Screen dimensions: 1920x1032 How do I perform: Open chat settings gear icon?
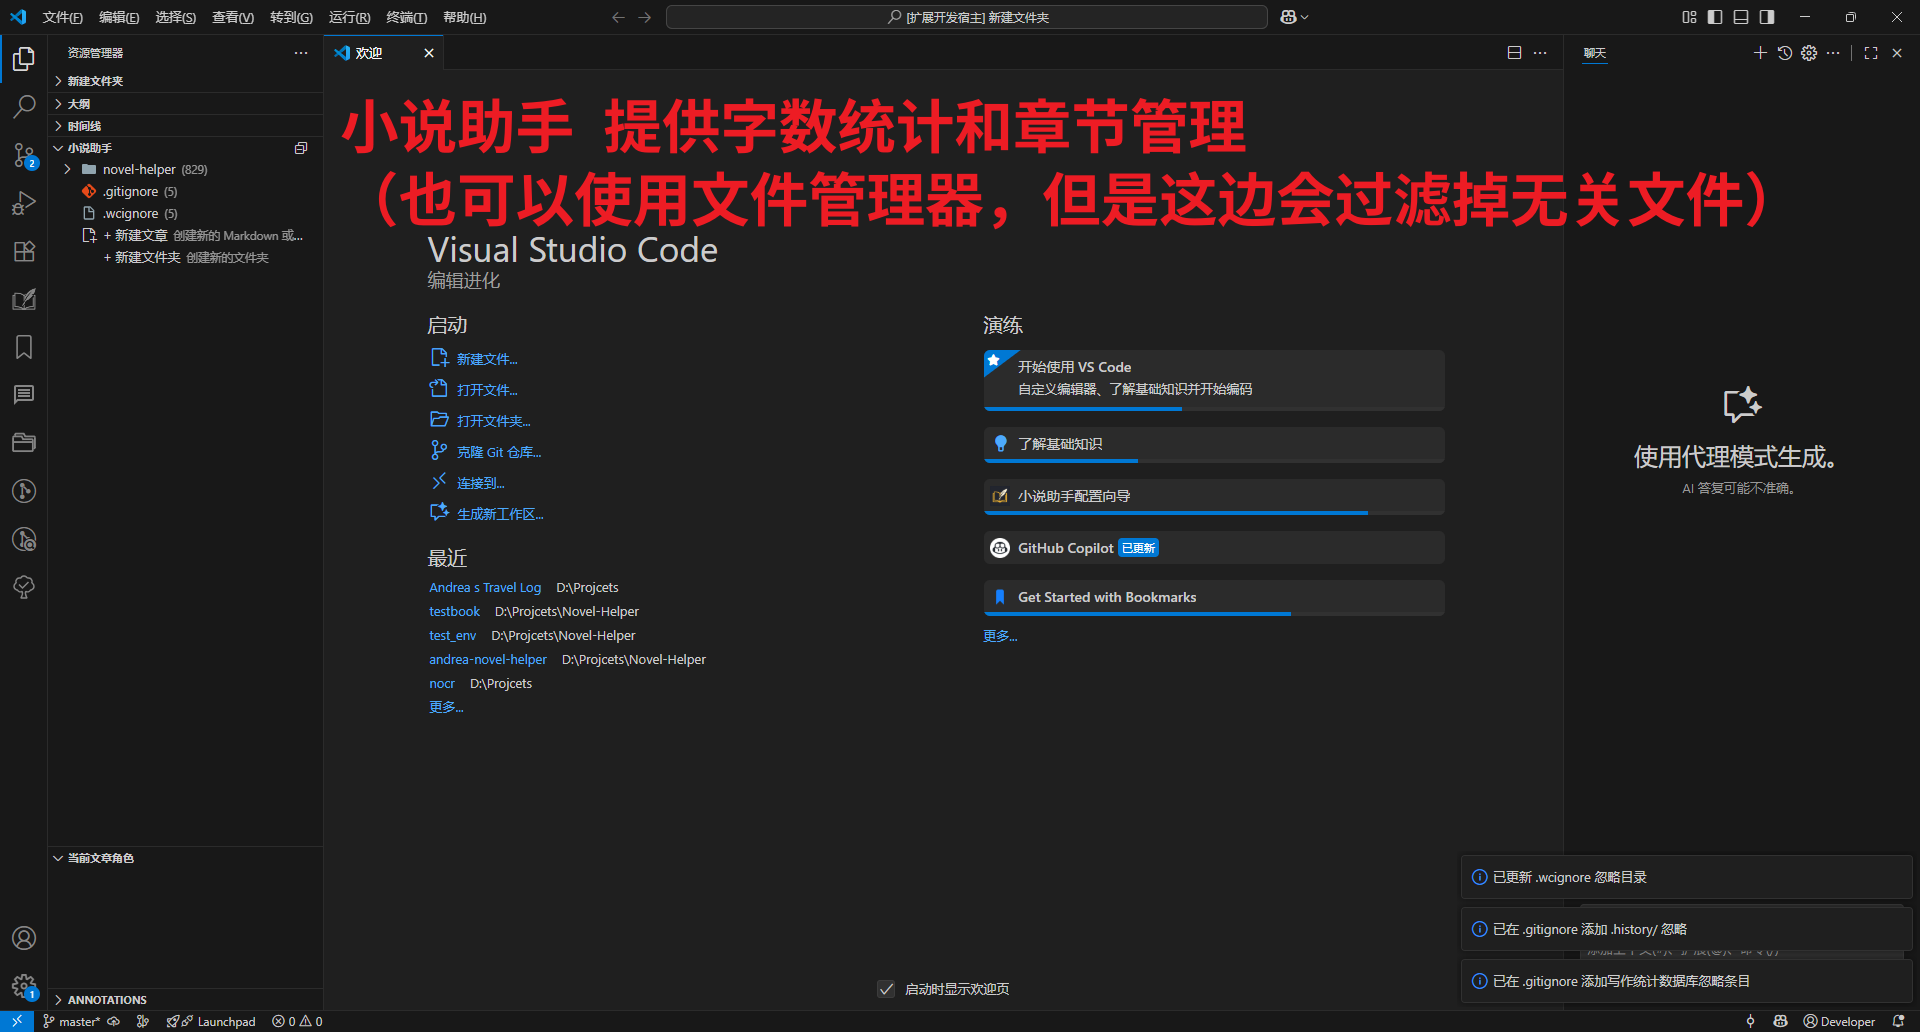[1809, 53]
